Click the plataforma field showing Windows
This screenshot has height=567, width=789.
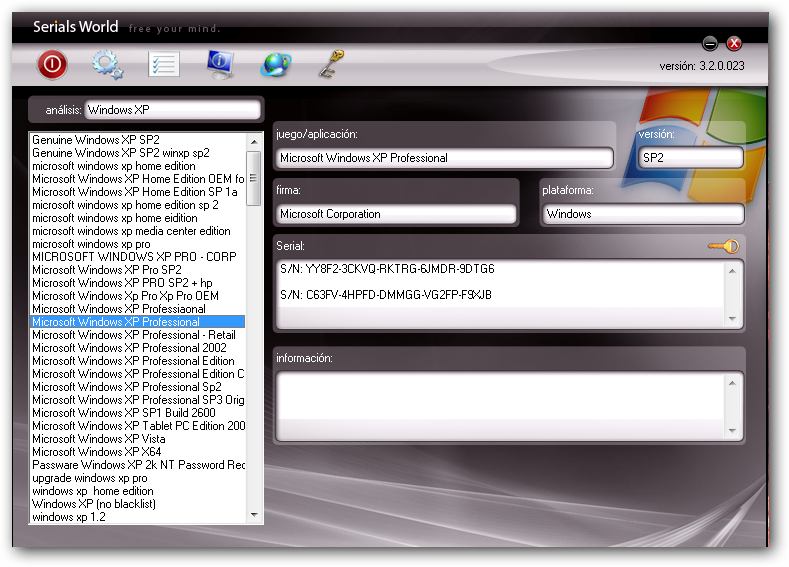pos(643,214)
